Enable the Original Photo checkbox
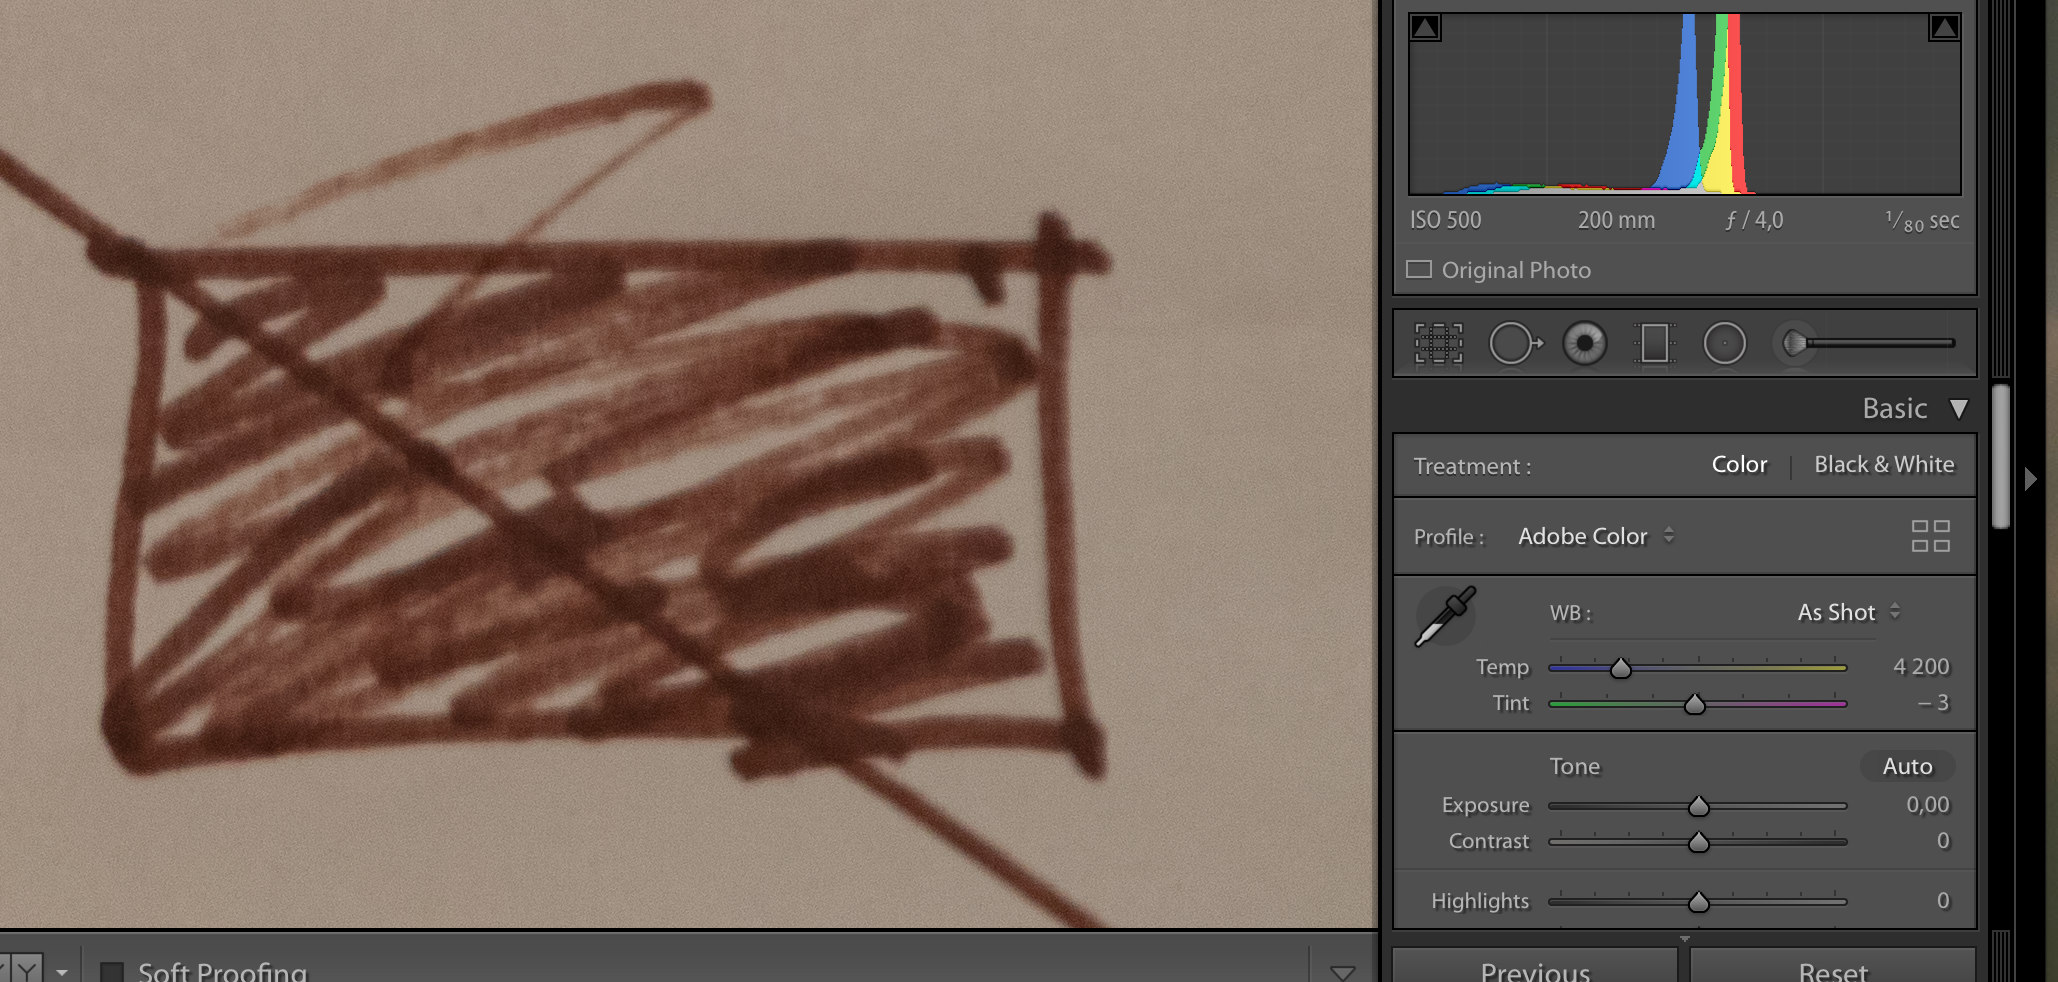 pyautogui.click(x=1419, y=269)
